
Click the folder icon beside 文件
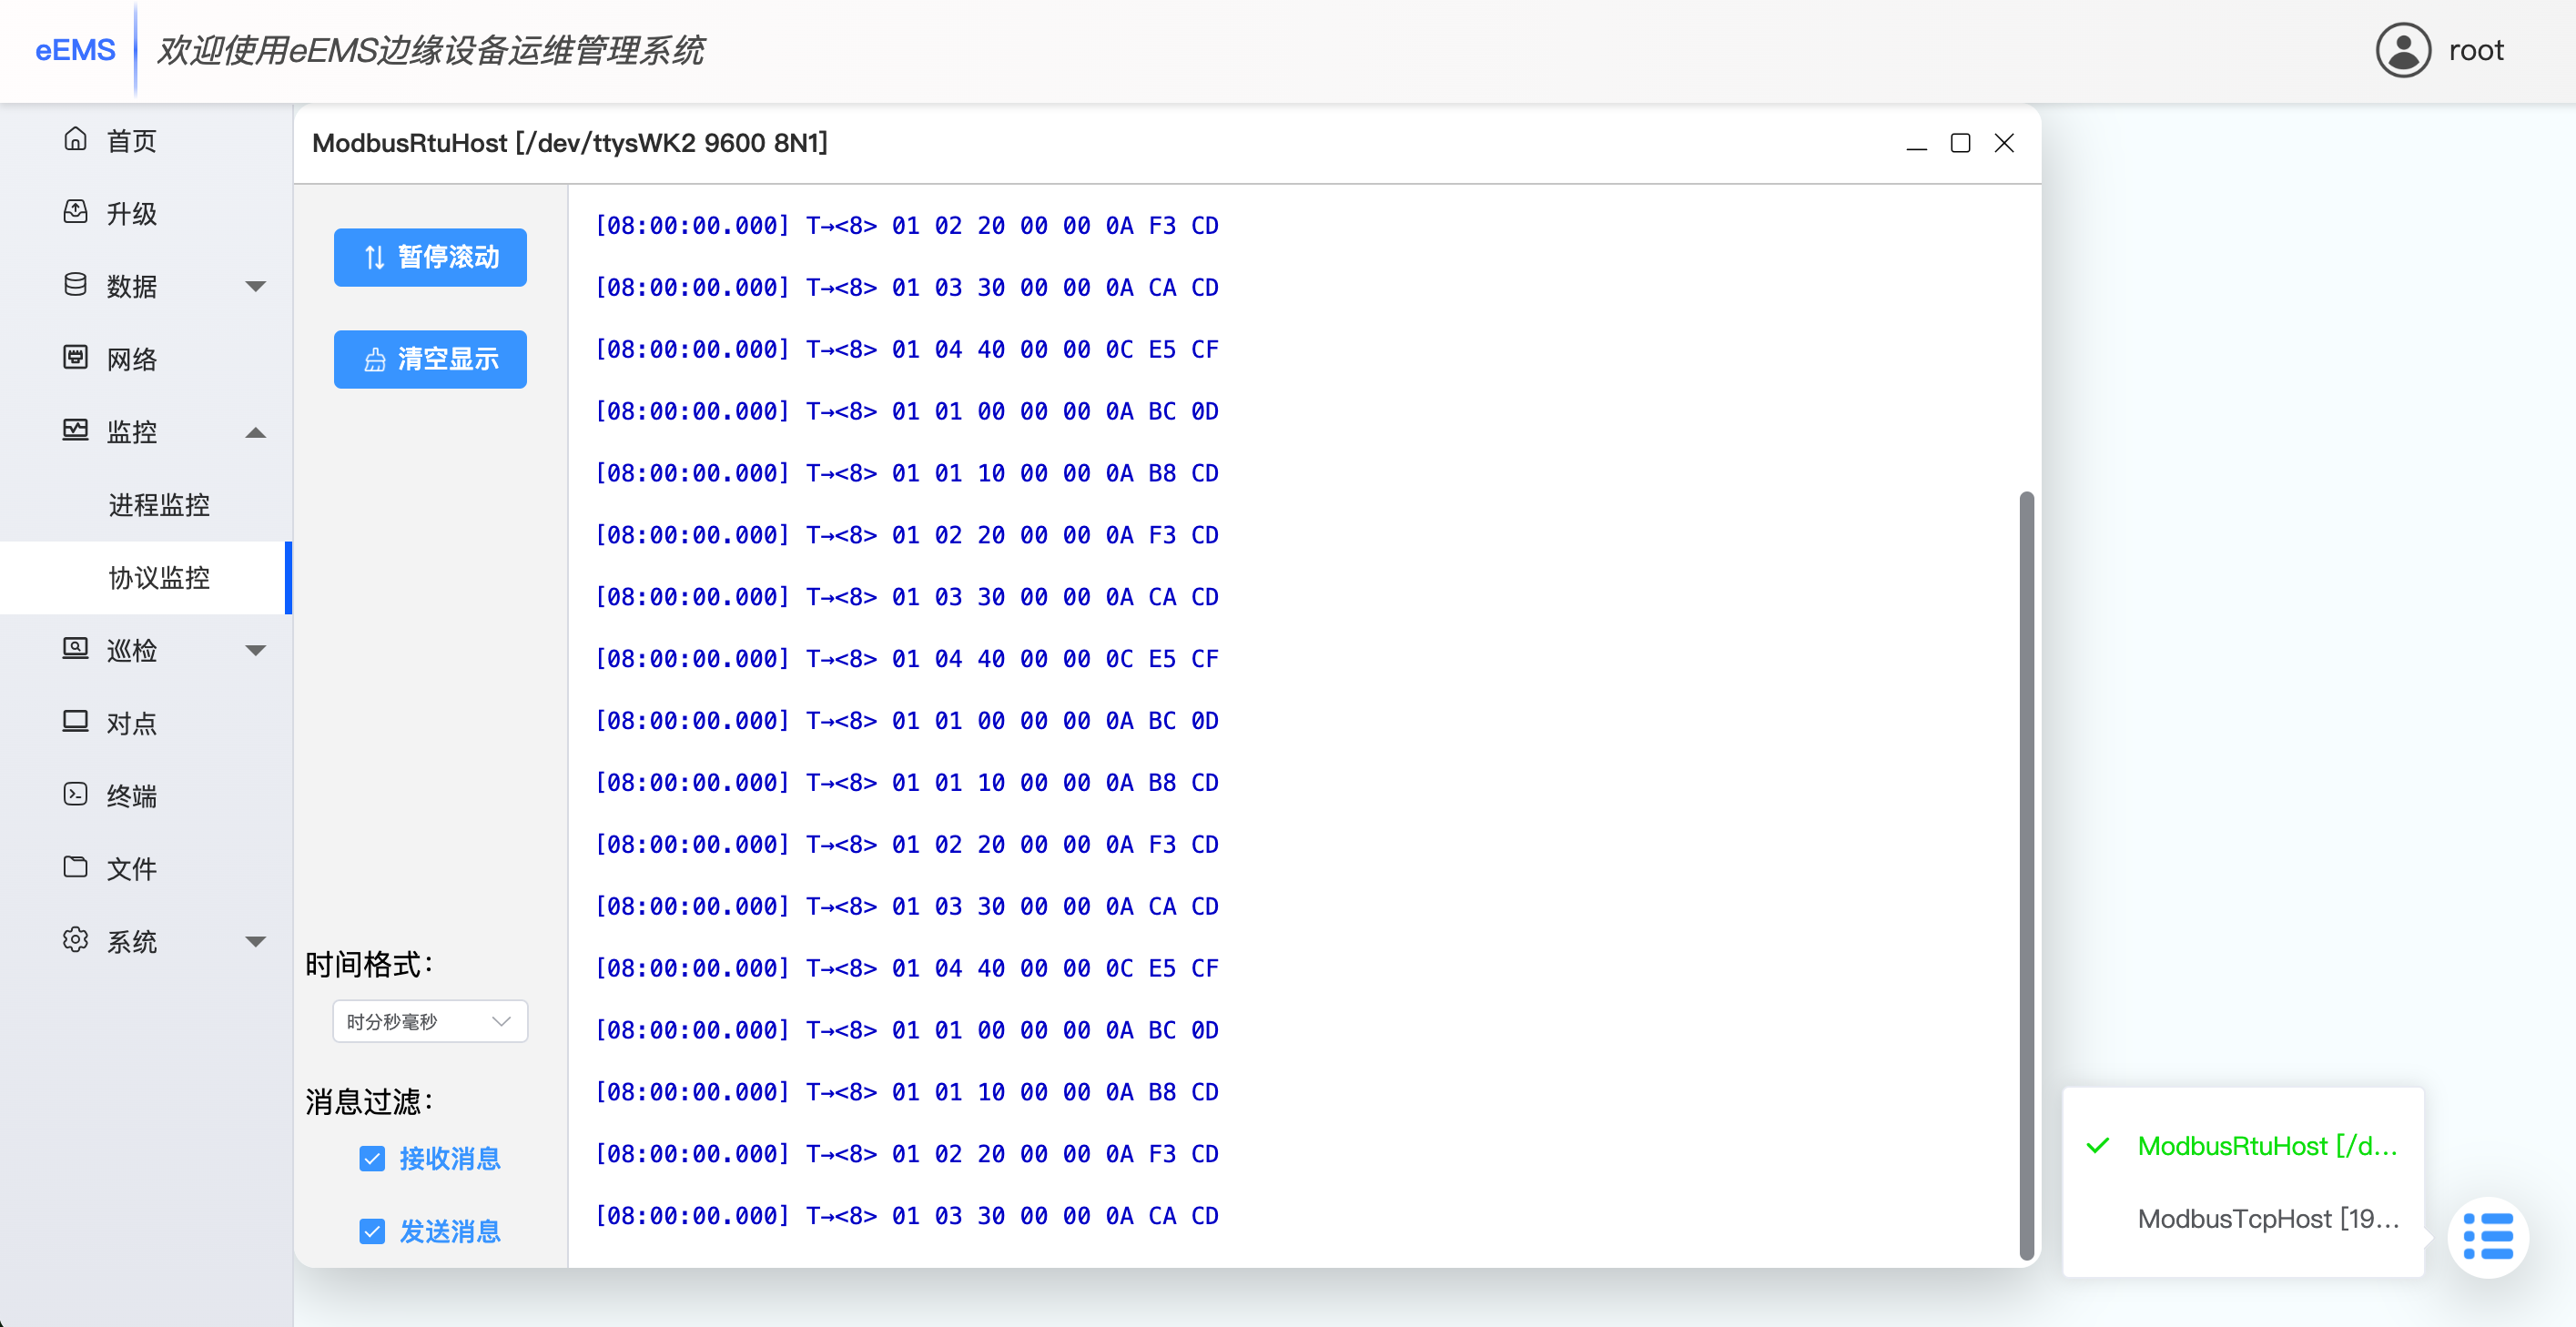pyautogui.click(x=75, y=867)
